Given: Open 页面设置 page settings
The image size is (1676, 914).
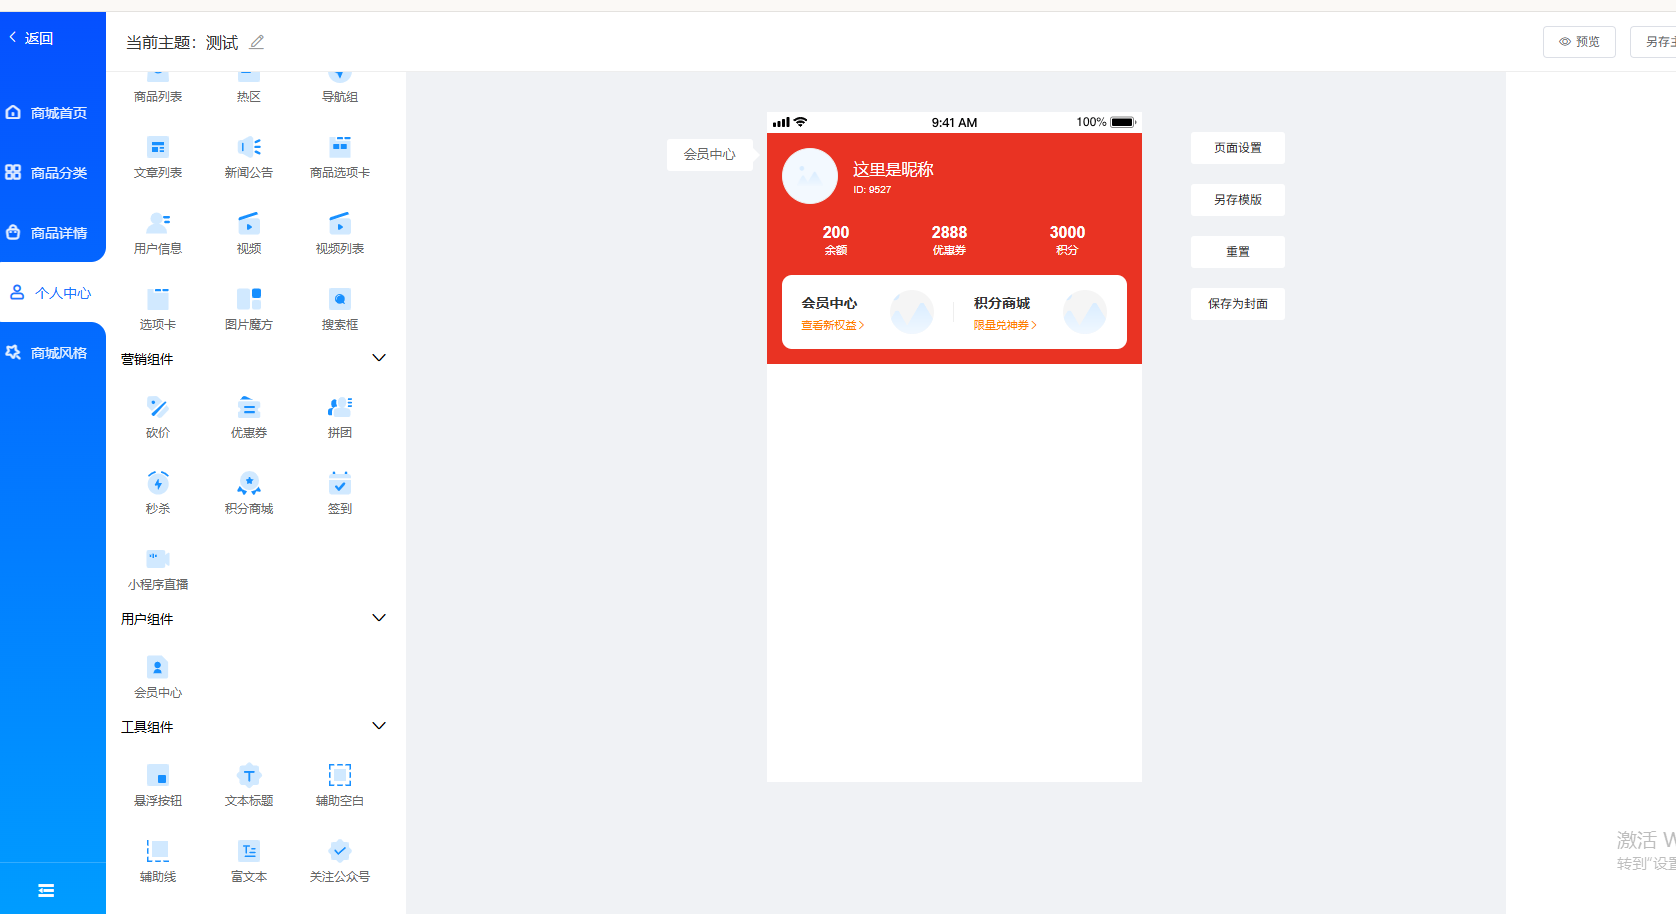Looking at the screenshot, I should (x=1238, y=148).
